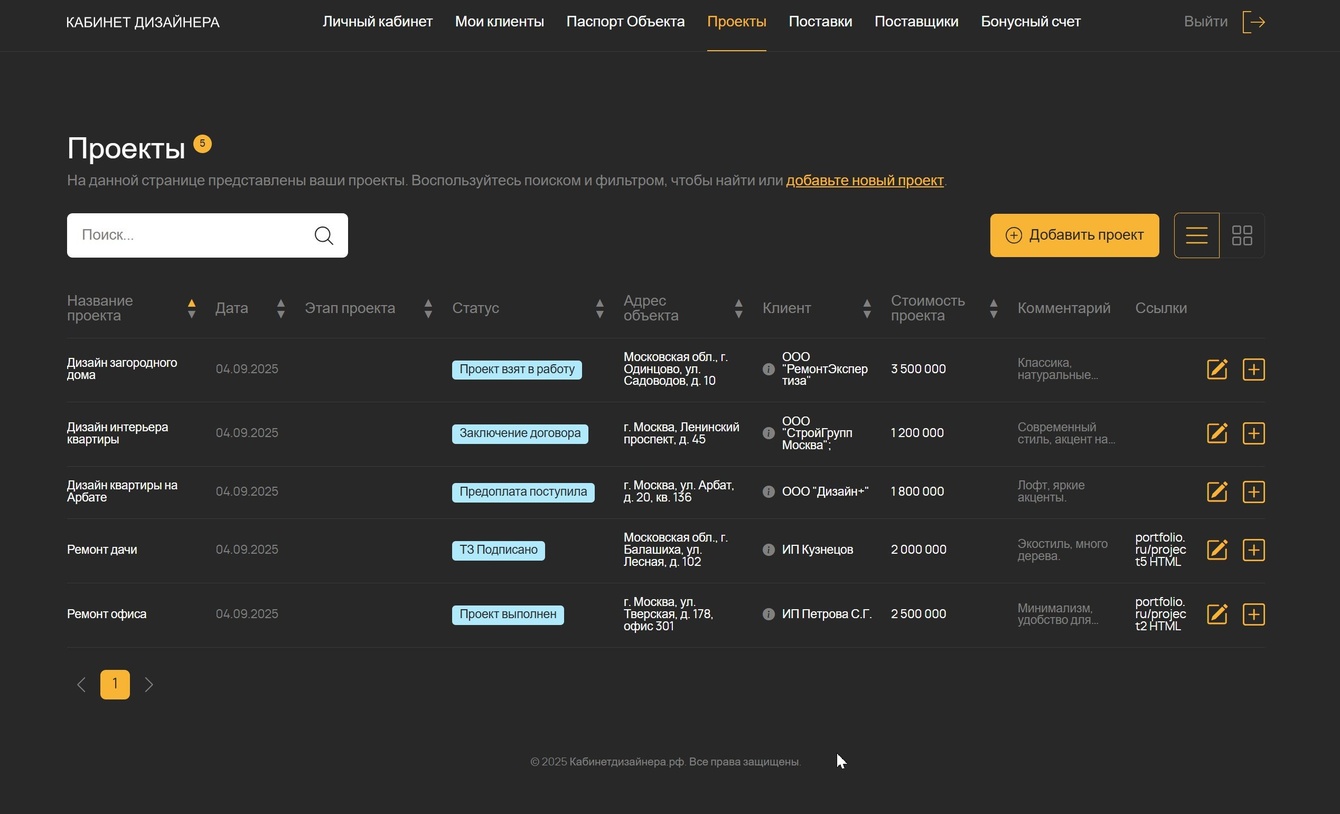Image resolution: width=1340 pixels, height=814 pixels.
Task: Go to Мои клиенты section
Action: point(500,22)
